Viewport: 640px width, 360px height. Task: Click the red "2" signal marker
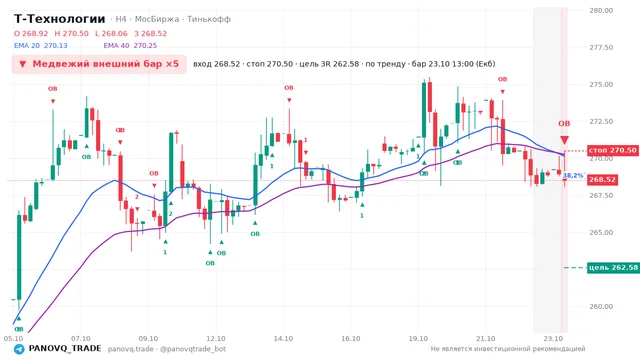click(x=137, y=197)
